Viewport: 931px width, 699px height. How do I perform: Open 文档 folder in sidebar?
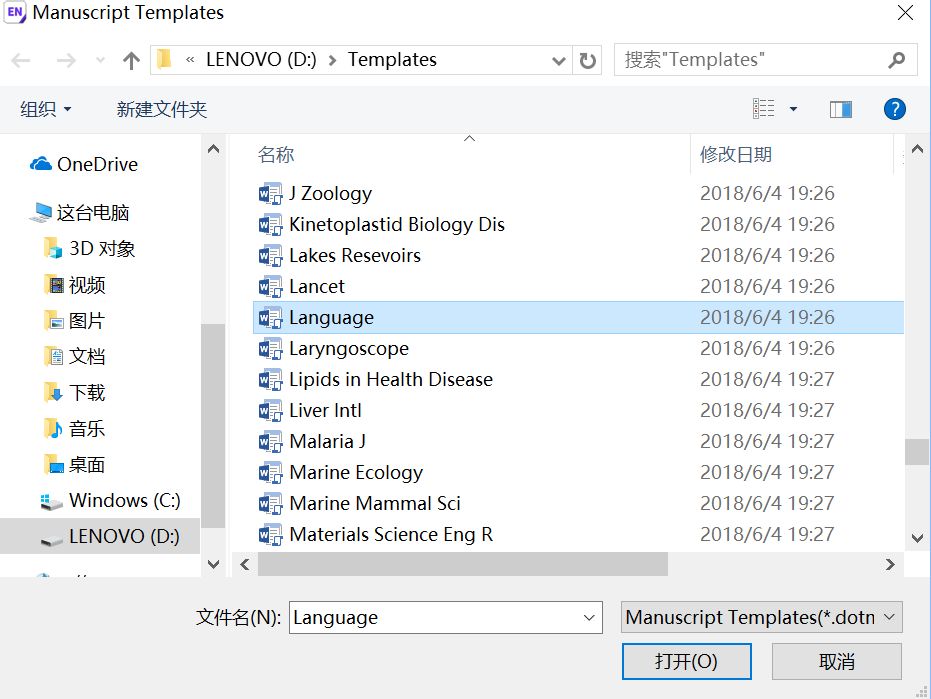[x=75, y=356]
